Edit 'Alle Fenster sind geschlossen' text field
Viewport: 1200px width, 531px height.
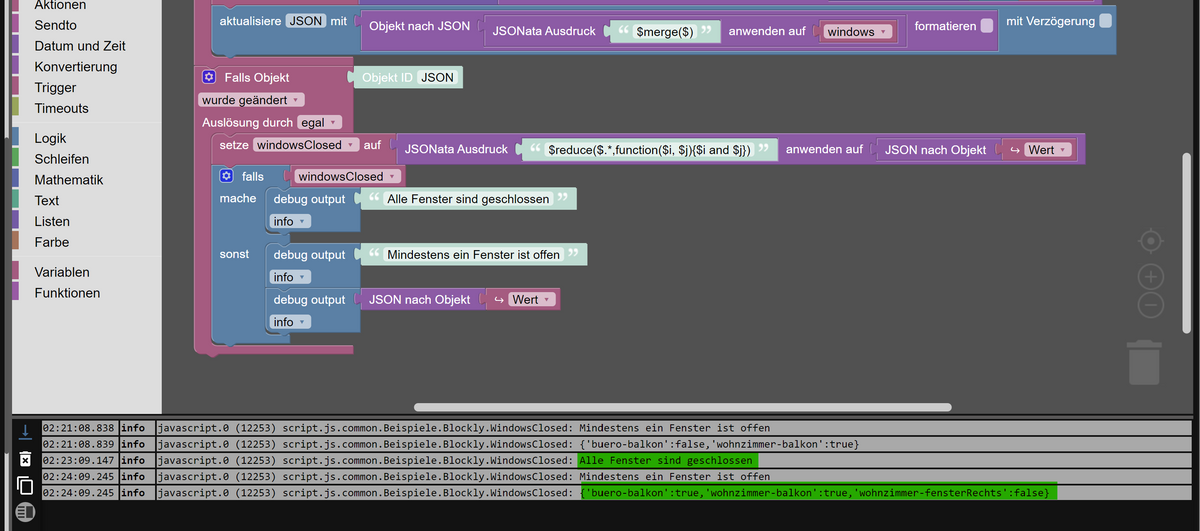[x=468, y=199]
